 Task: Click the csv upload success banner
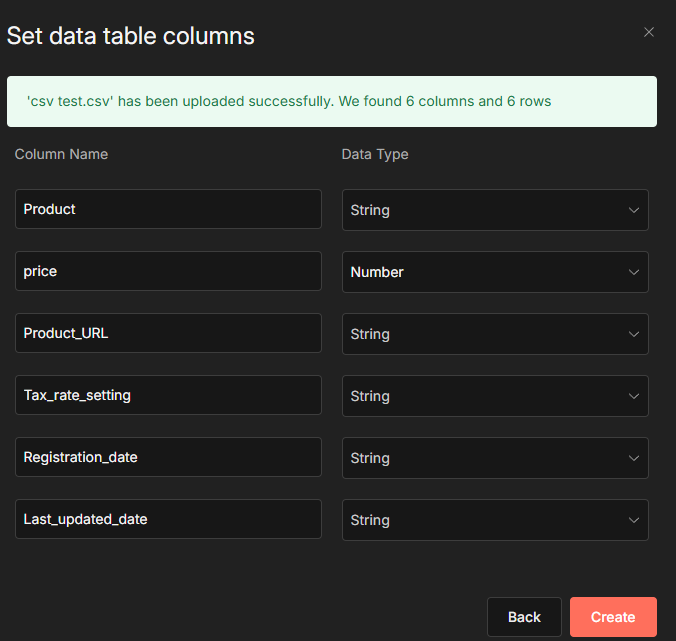click(331, 101)
